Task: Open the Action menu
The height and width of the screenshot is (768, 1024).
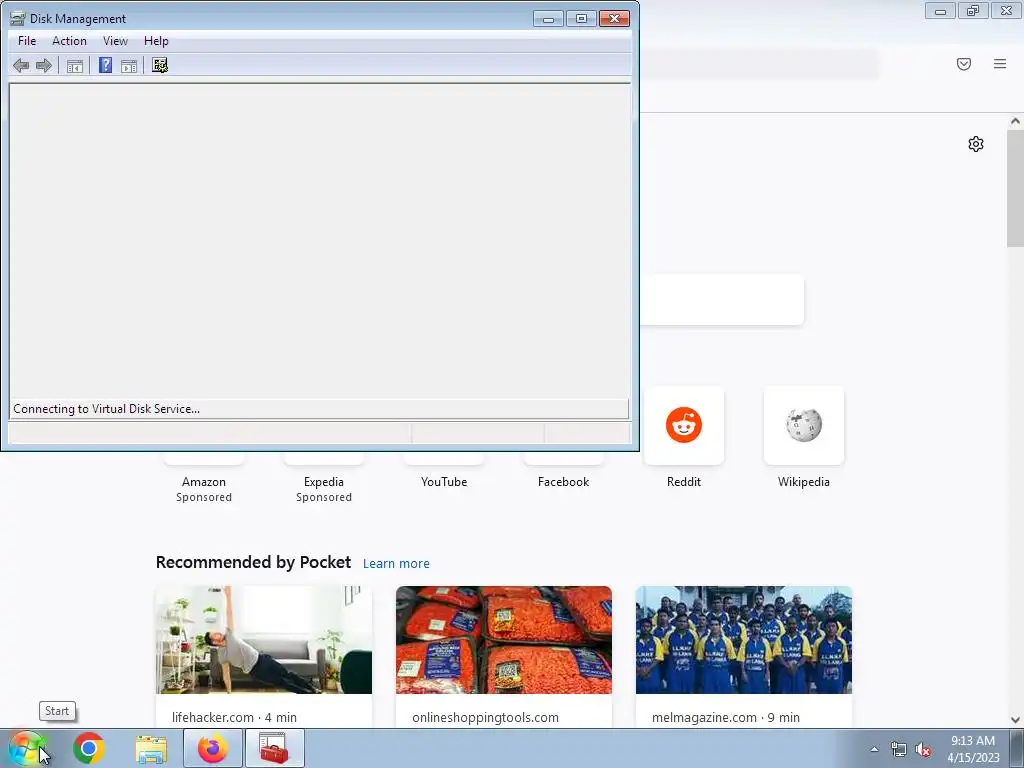Action: coord(69,40)
